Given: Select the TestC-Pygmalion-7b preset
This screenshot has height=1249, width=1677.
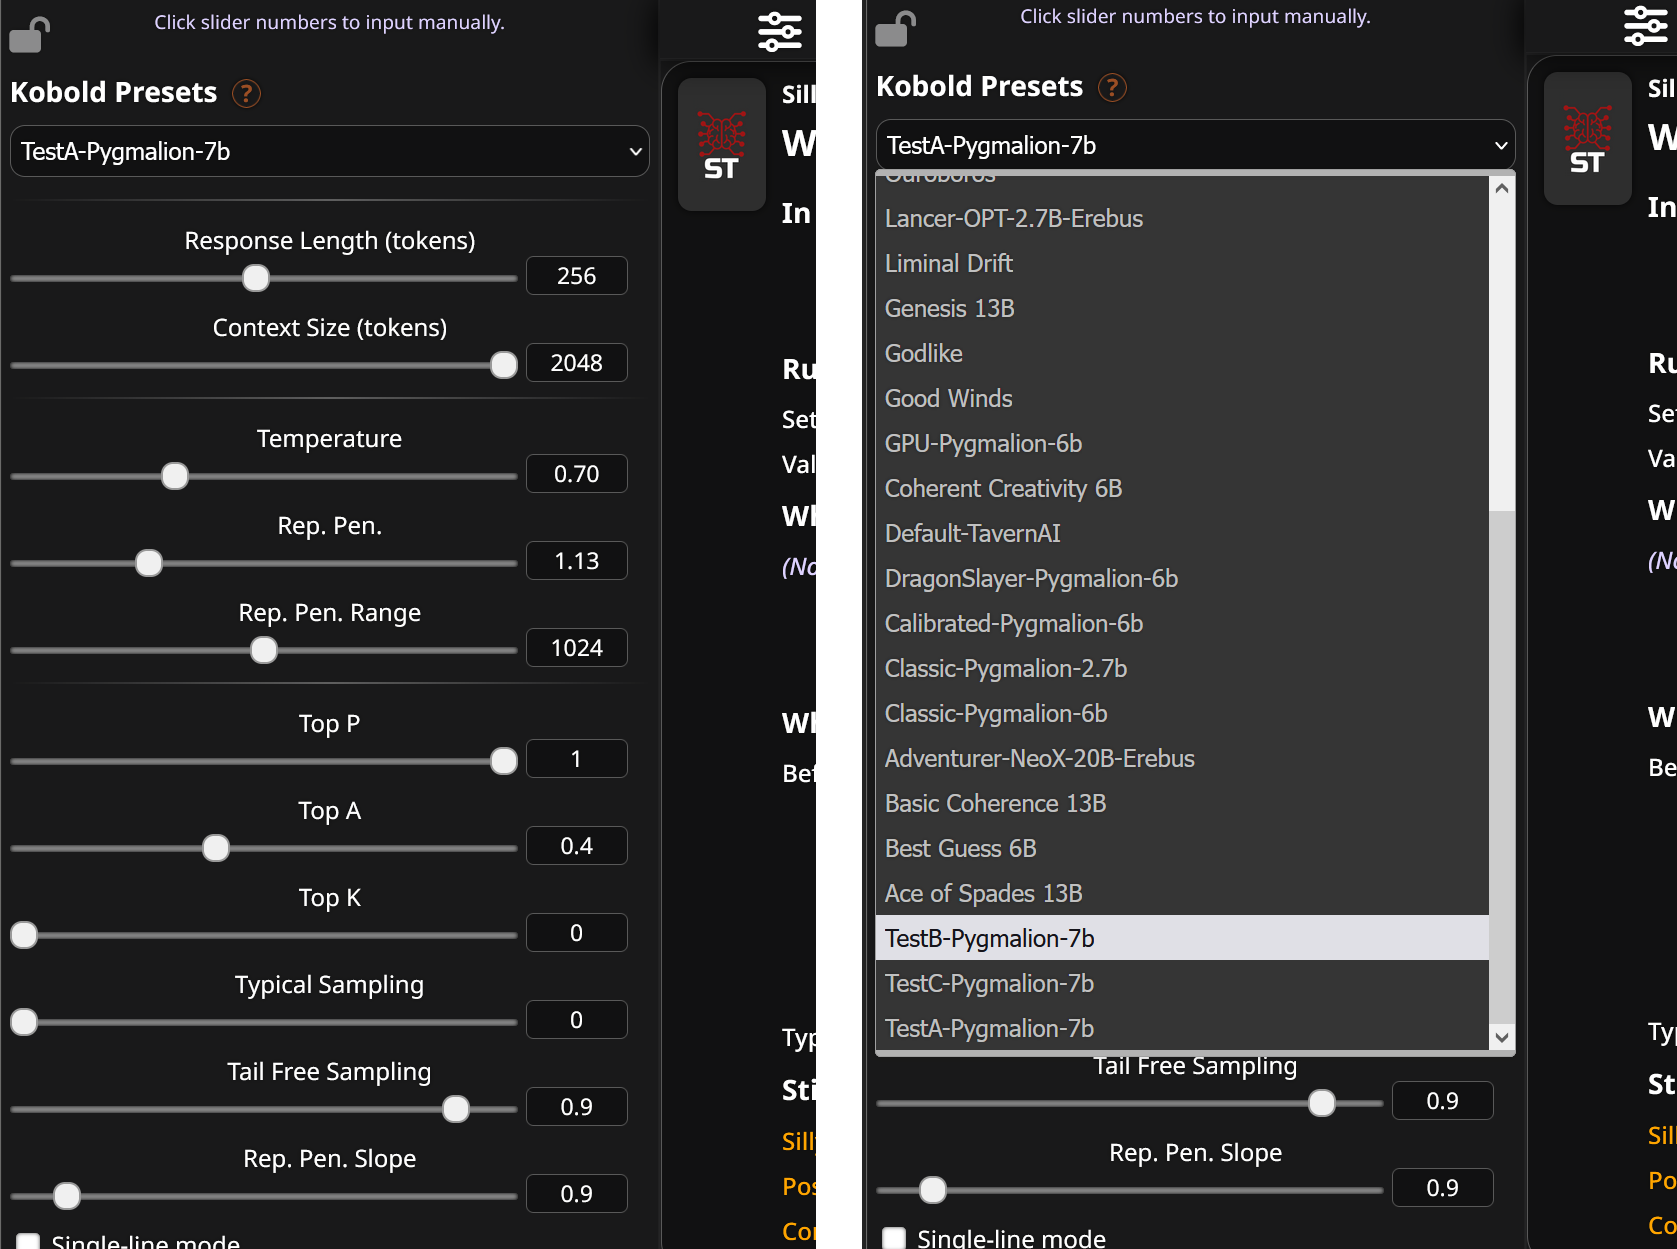Looking at the screenshot, I should [x=1182, y=983].
